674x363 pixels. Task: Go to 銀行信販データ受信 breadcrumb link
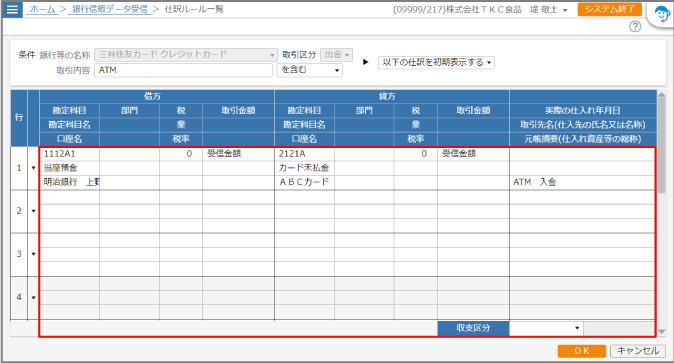coord(110,9)
